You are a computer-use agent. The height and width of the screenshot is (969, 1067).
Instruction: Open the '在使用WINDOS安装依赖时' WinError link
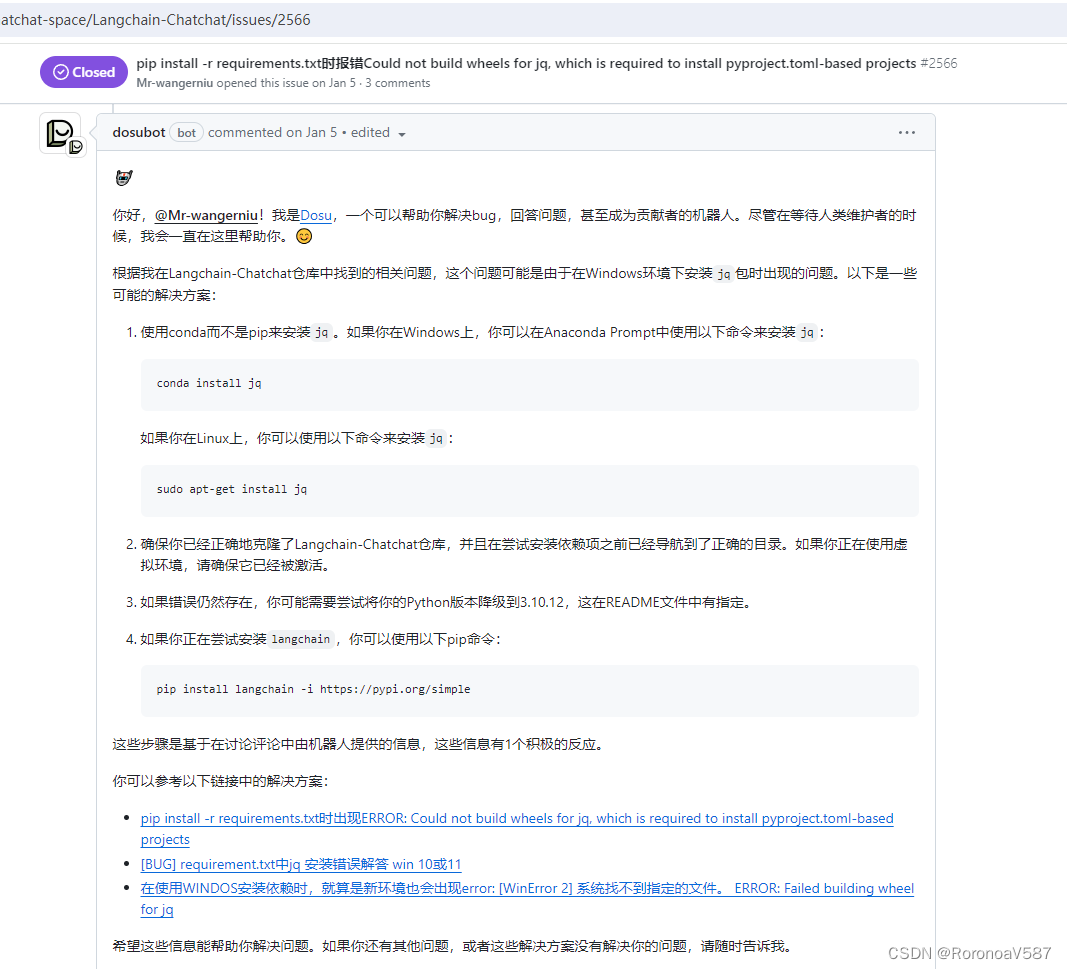click(x=527, y=899)
